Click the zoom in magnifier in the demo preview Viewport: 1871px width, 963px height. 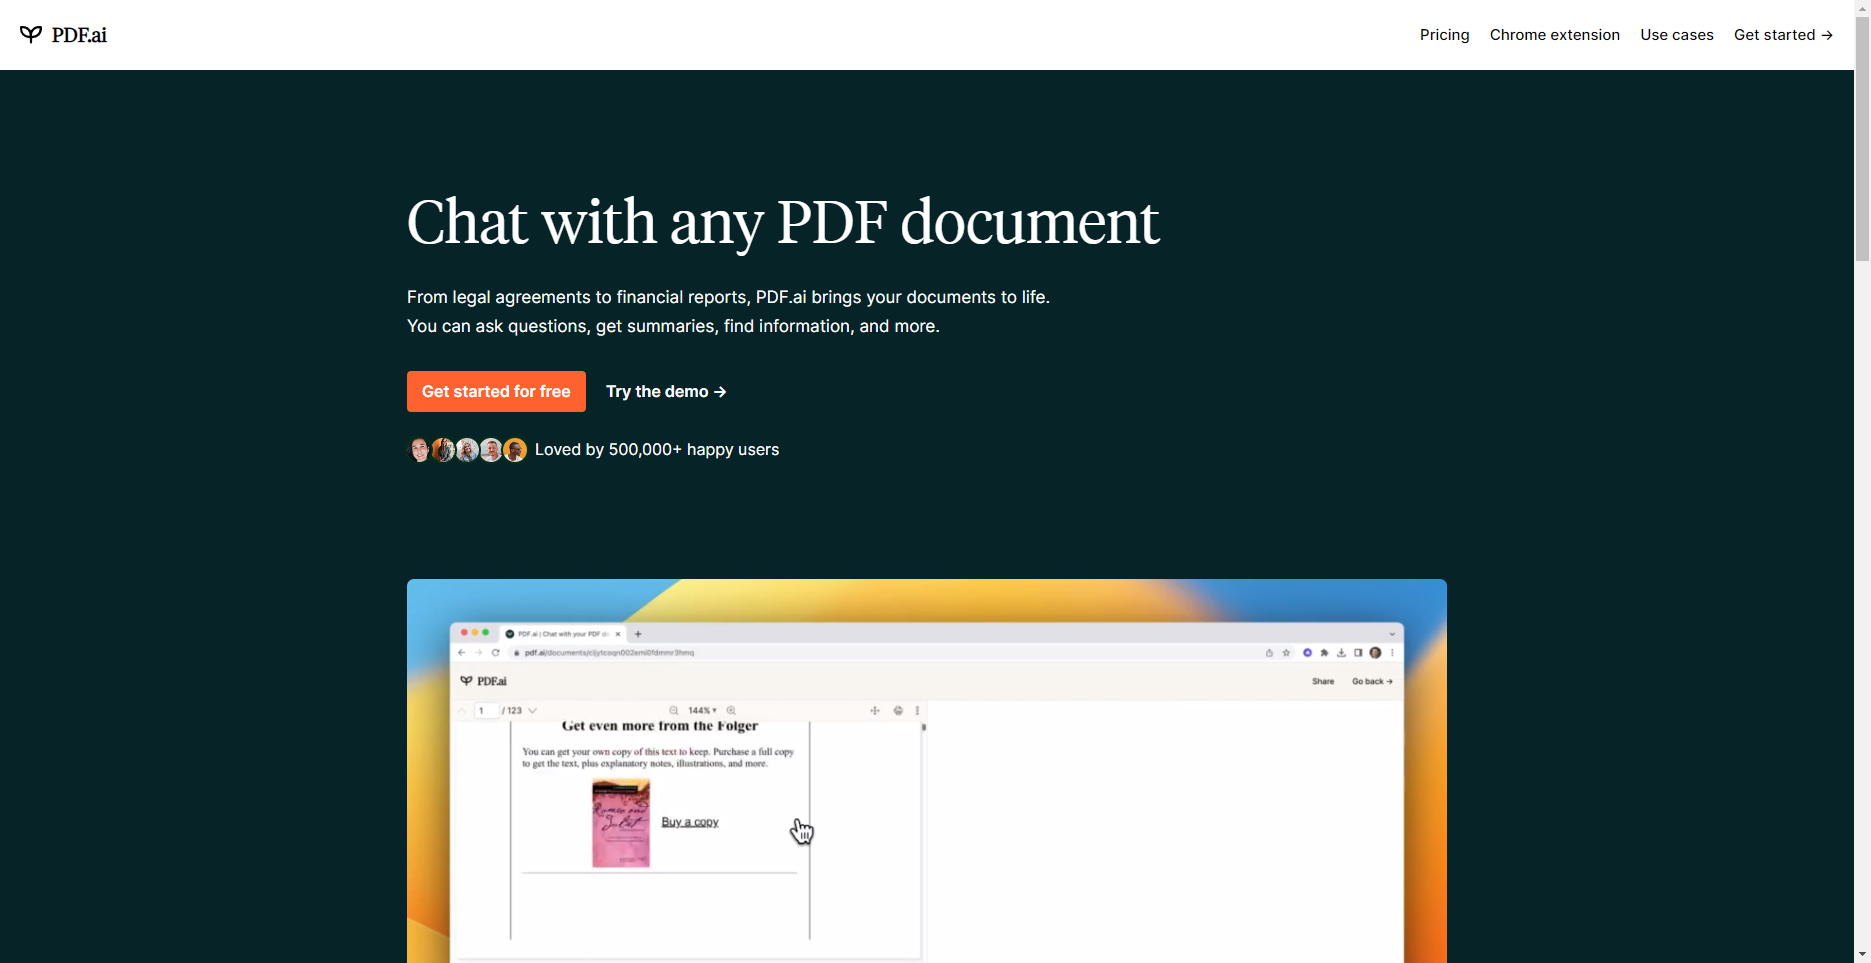[731, 710]
